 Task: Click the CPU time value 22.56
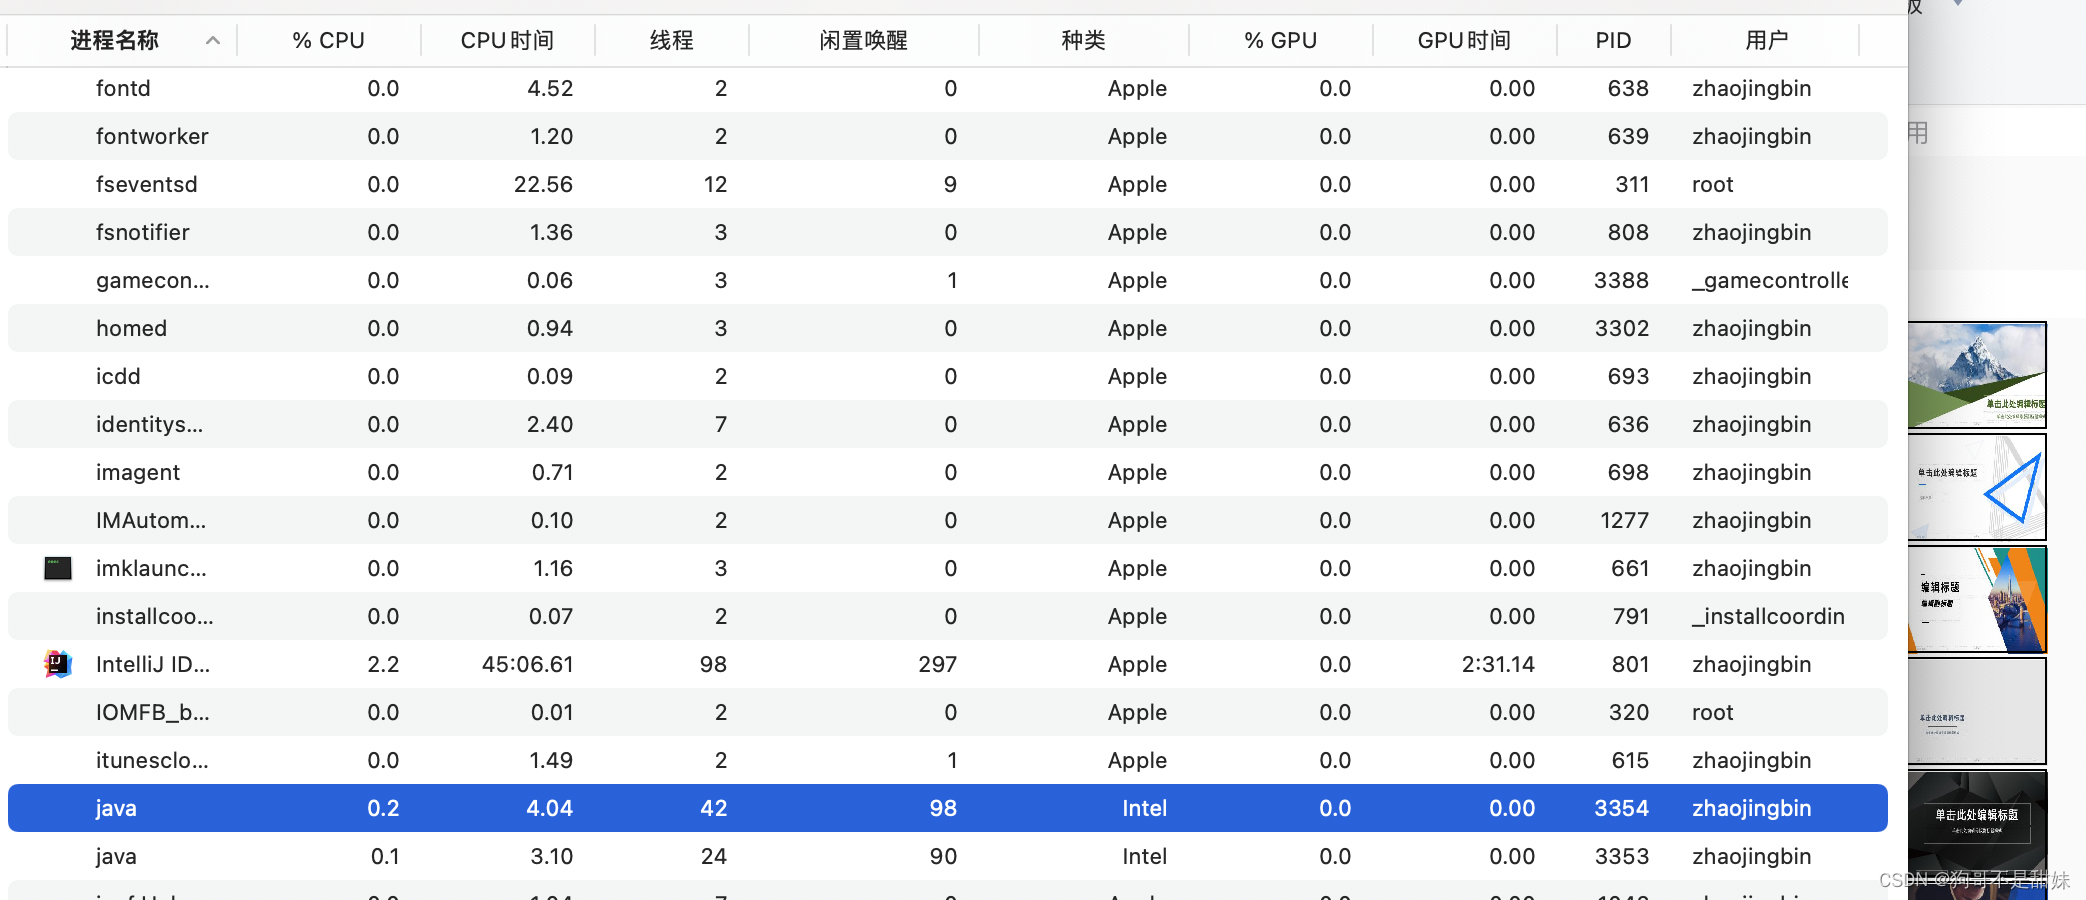(x=543, y=184)
